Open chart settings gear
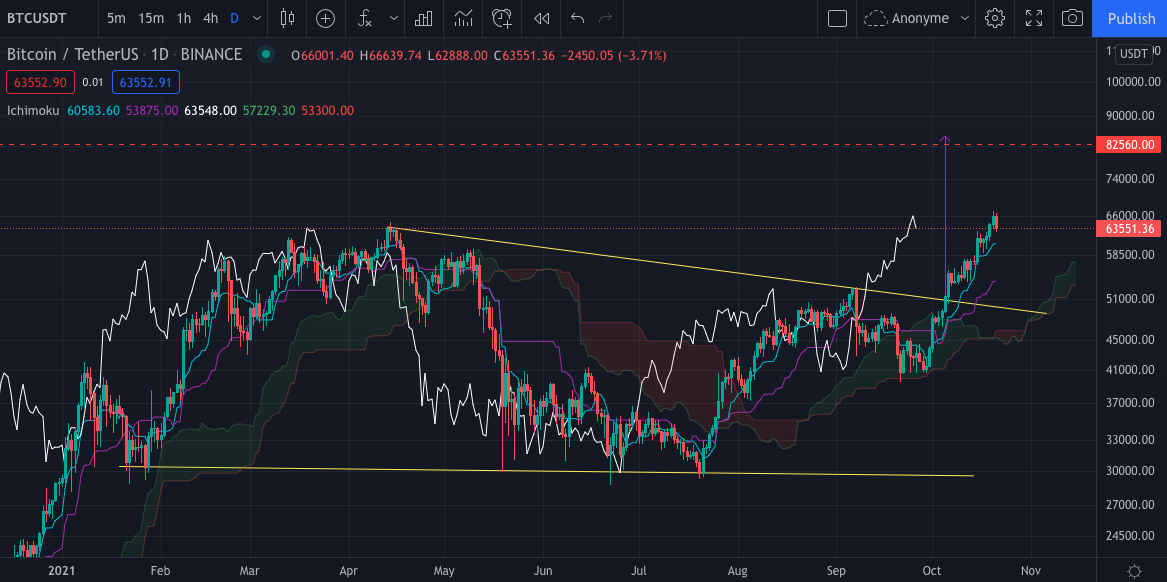 (994, 18)
